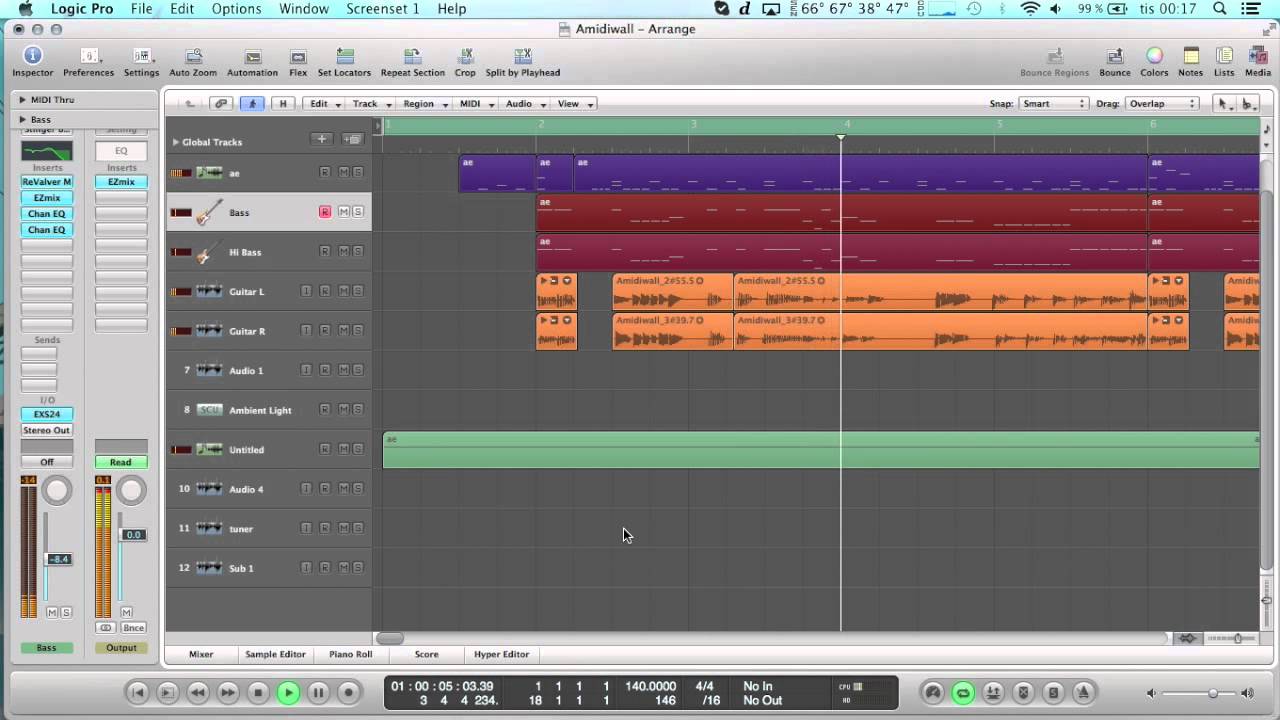This screenshot has width=1280, height=720.
Task: Open the Piano Roll tab
Action: (x=350, y=654)
